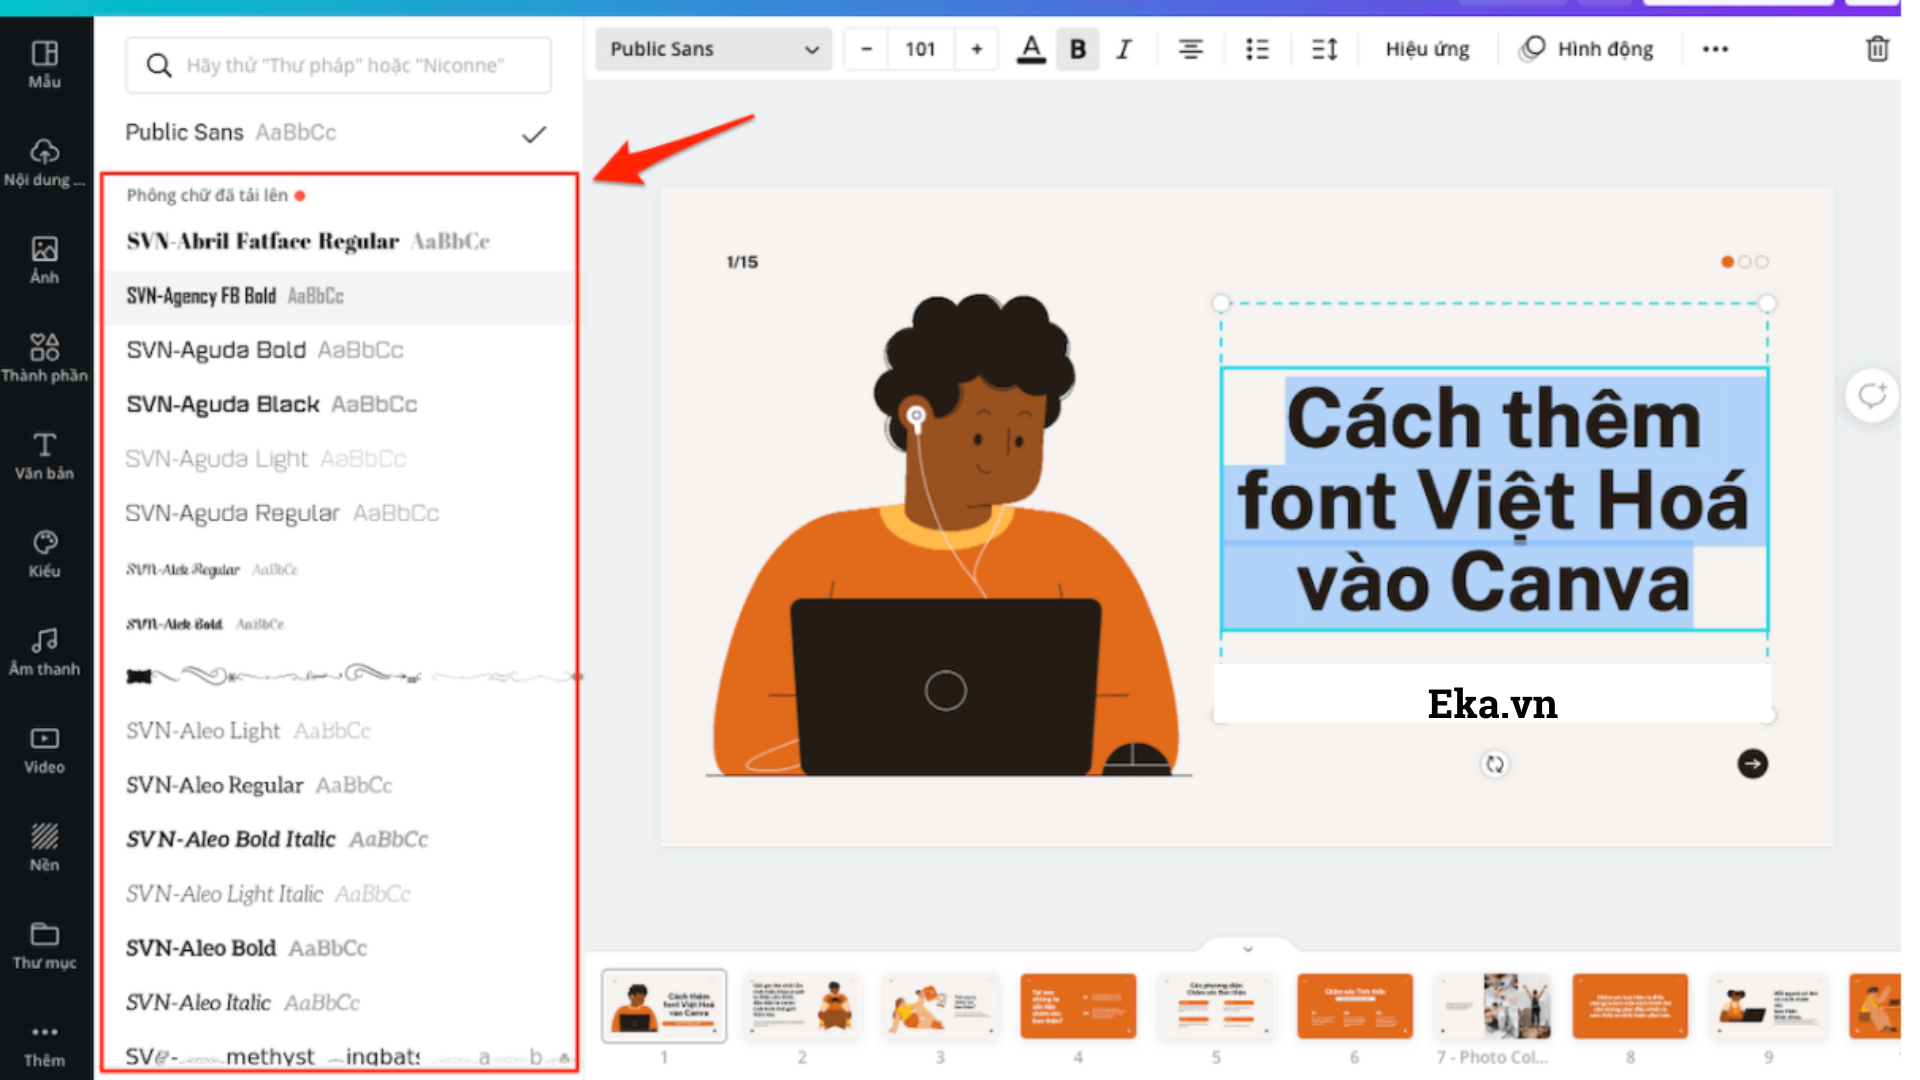Increase font size with plus button

977,49
